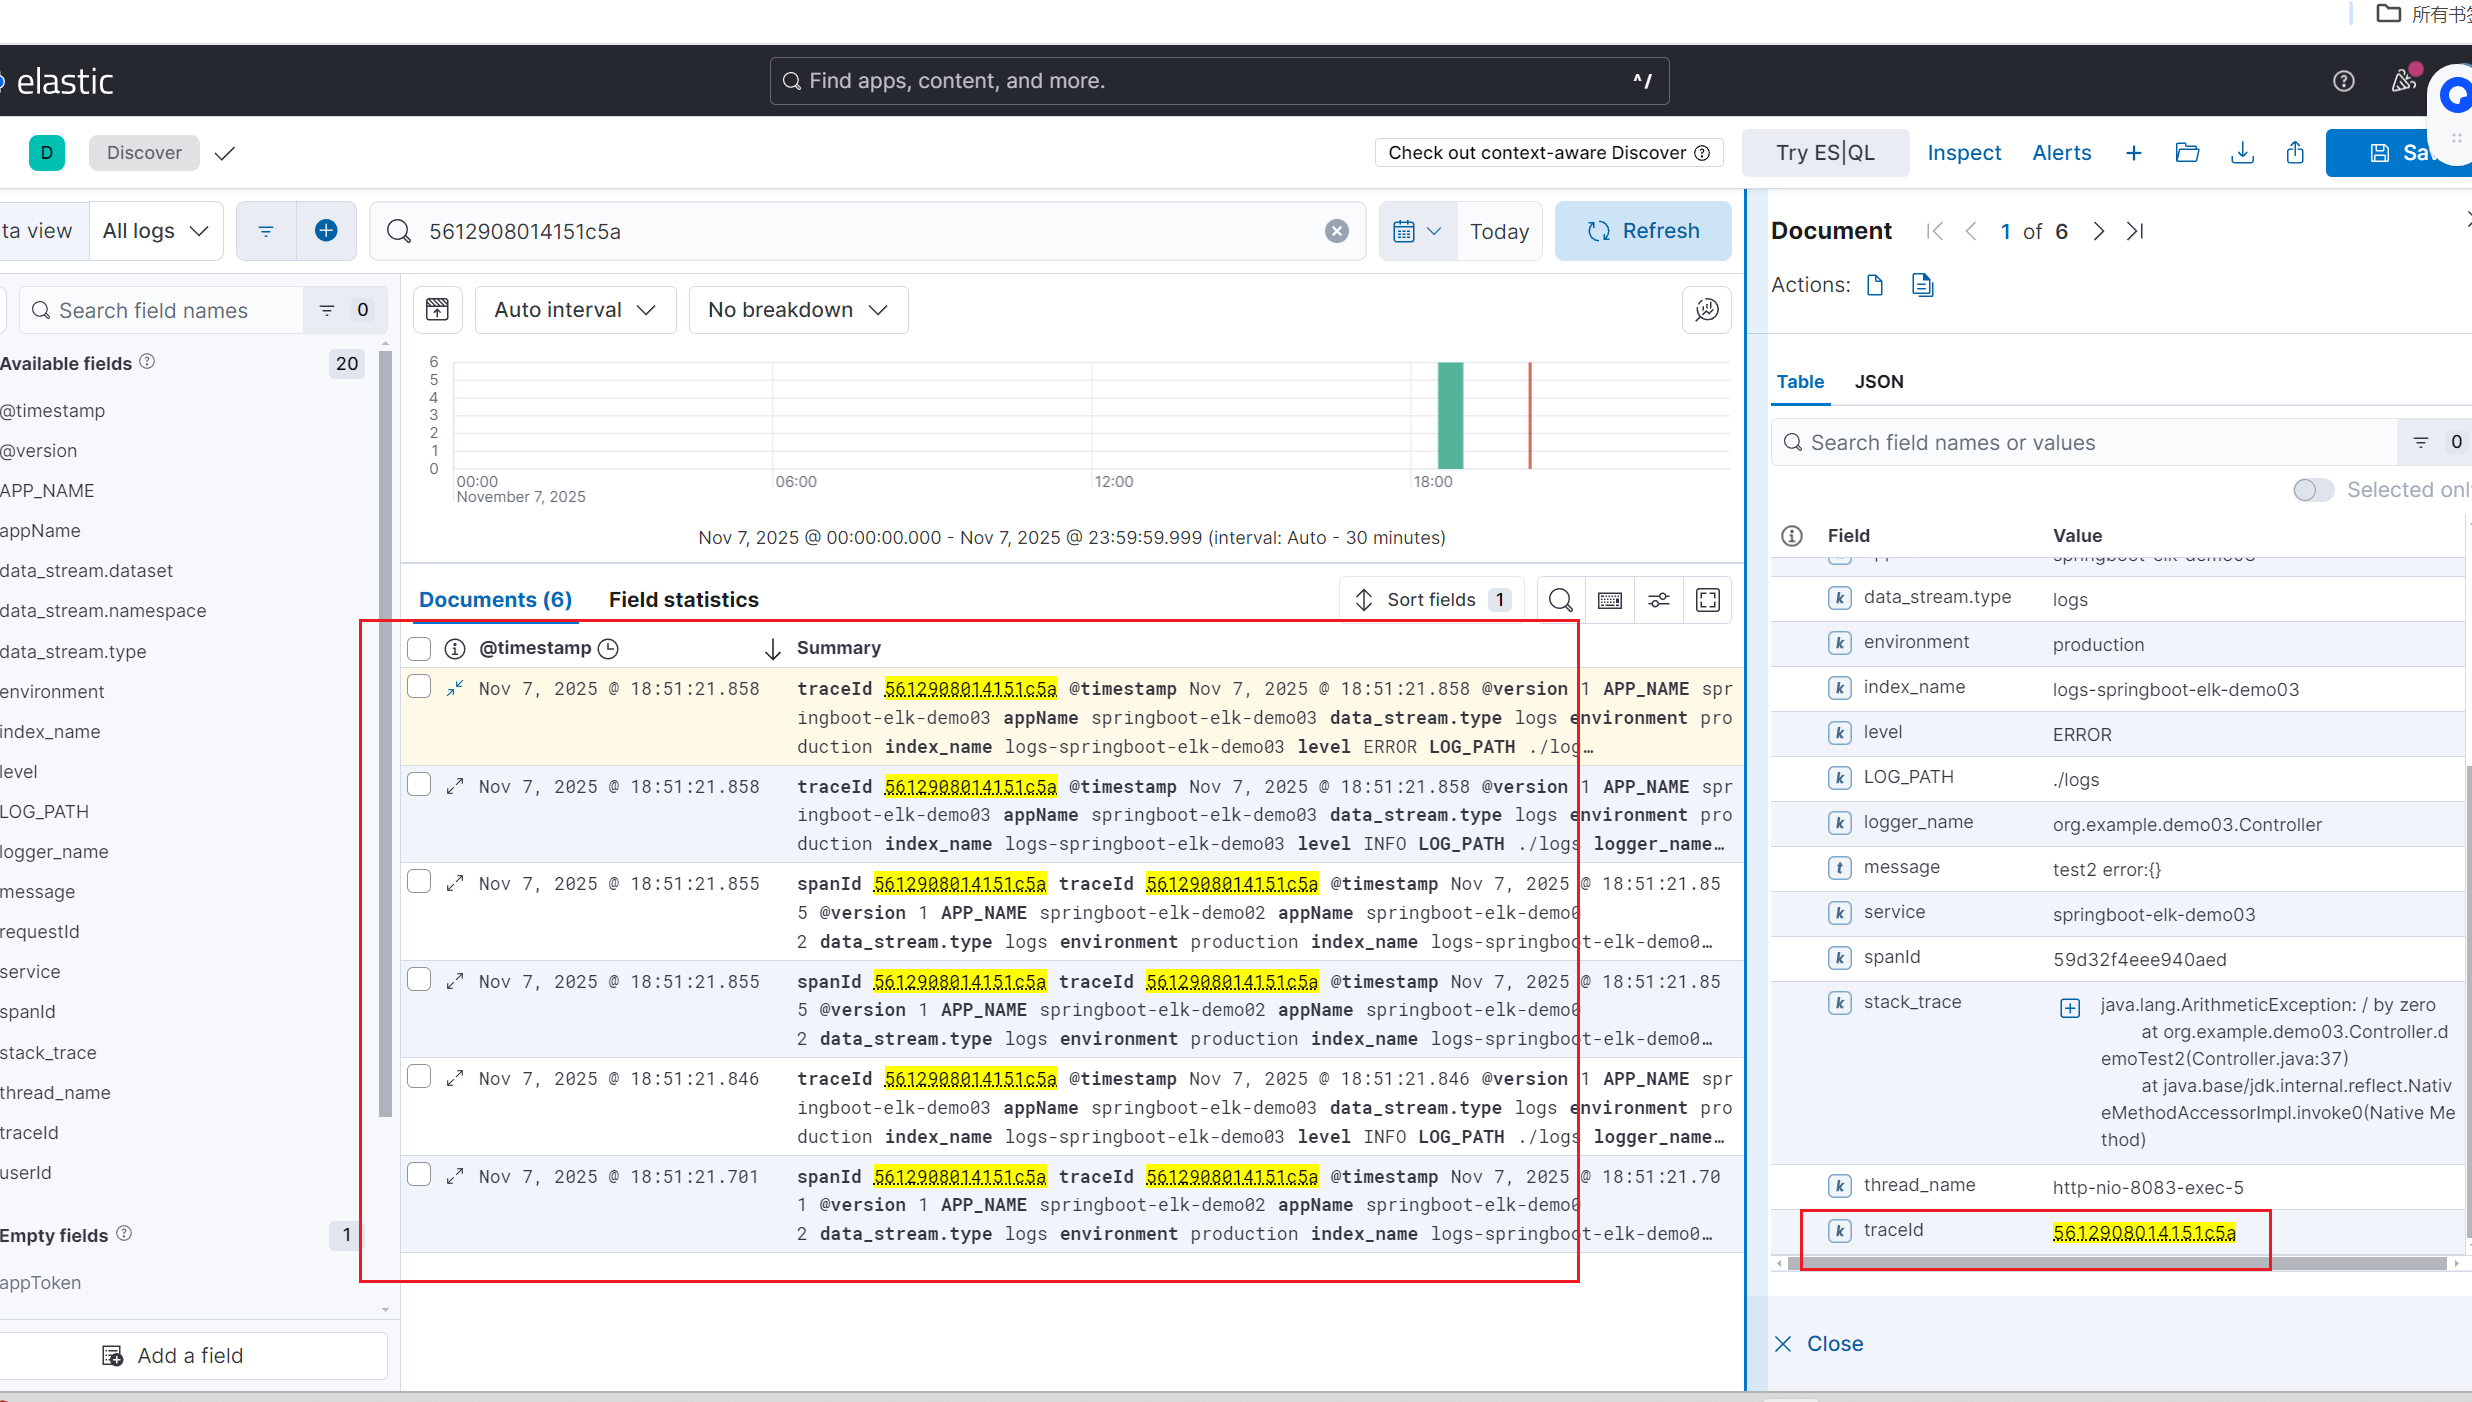Open display options sliders icon in grid toolbar

click(1659, 600)
